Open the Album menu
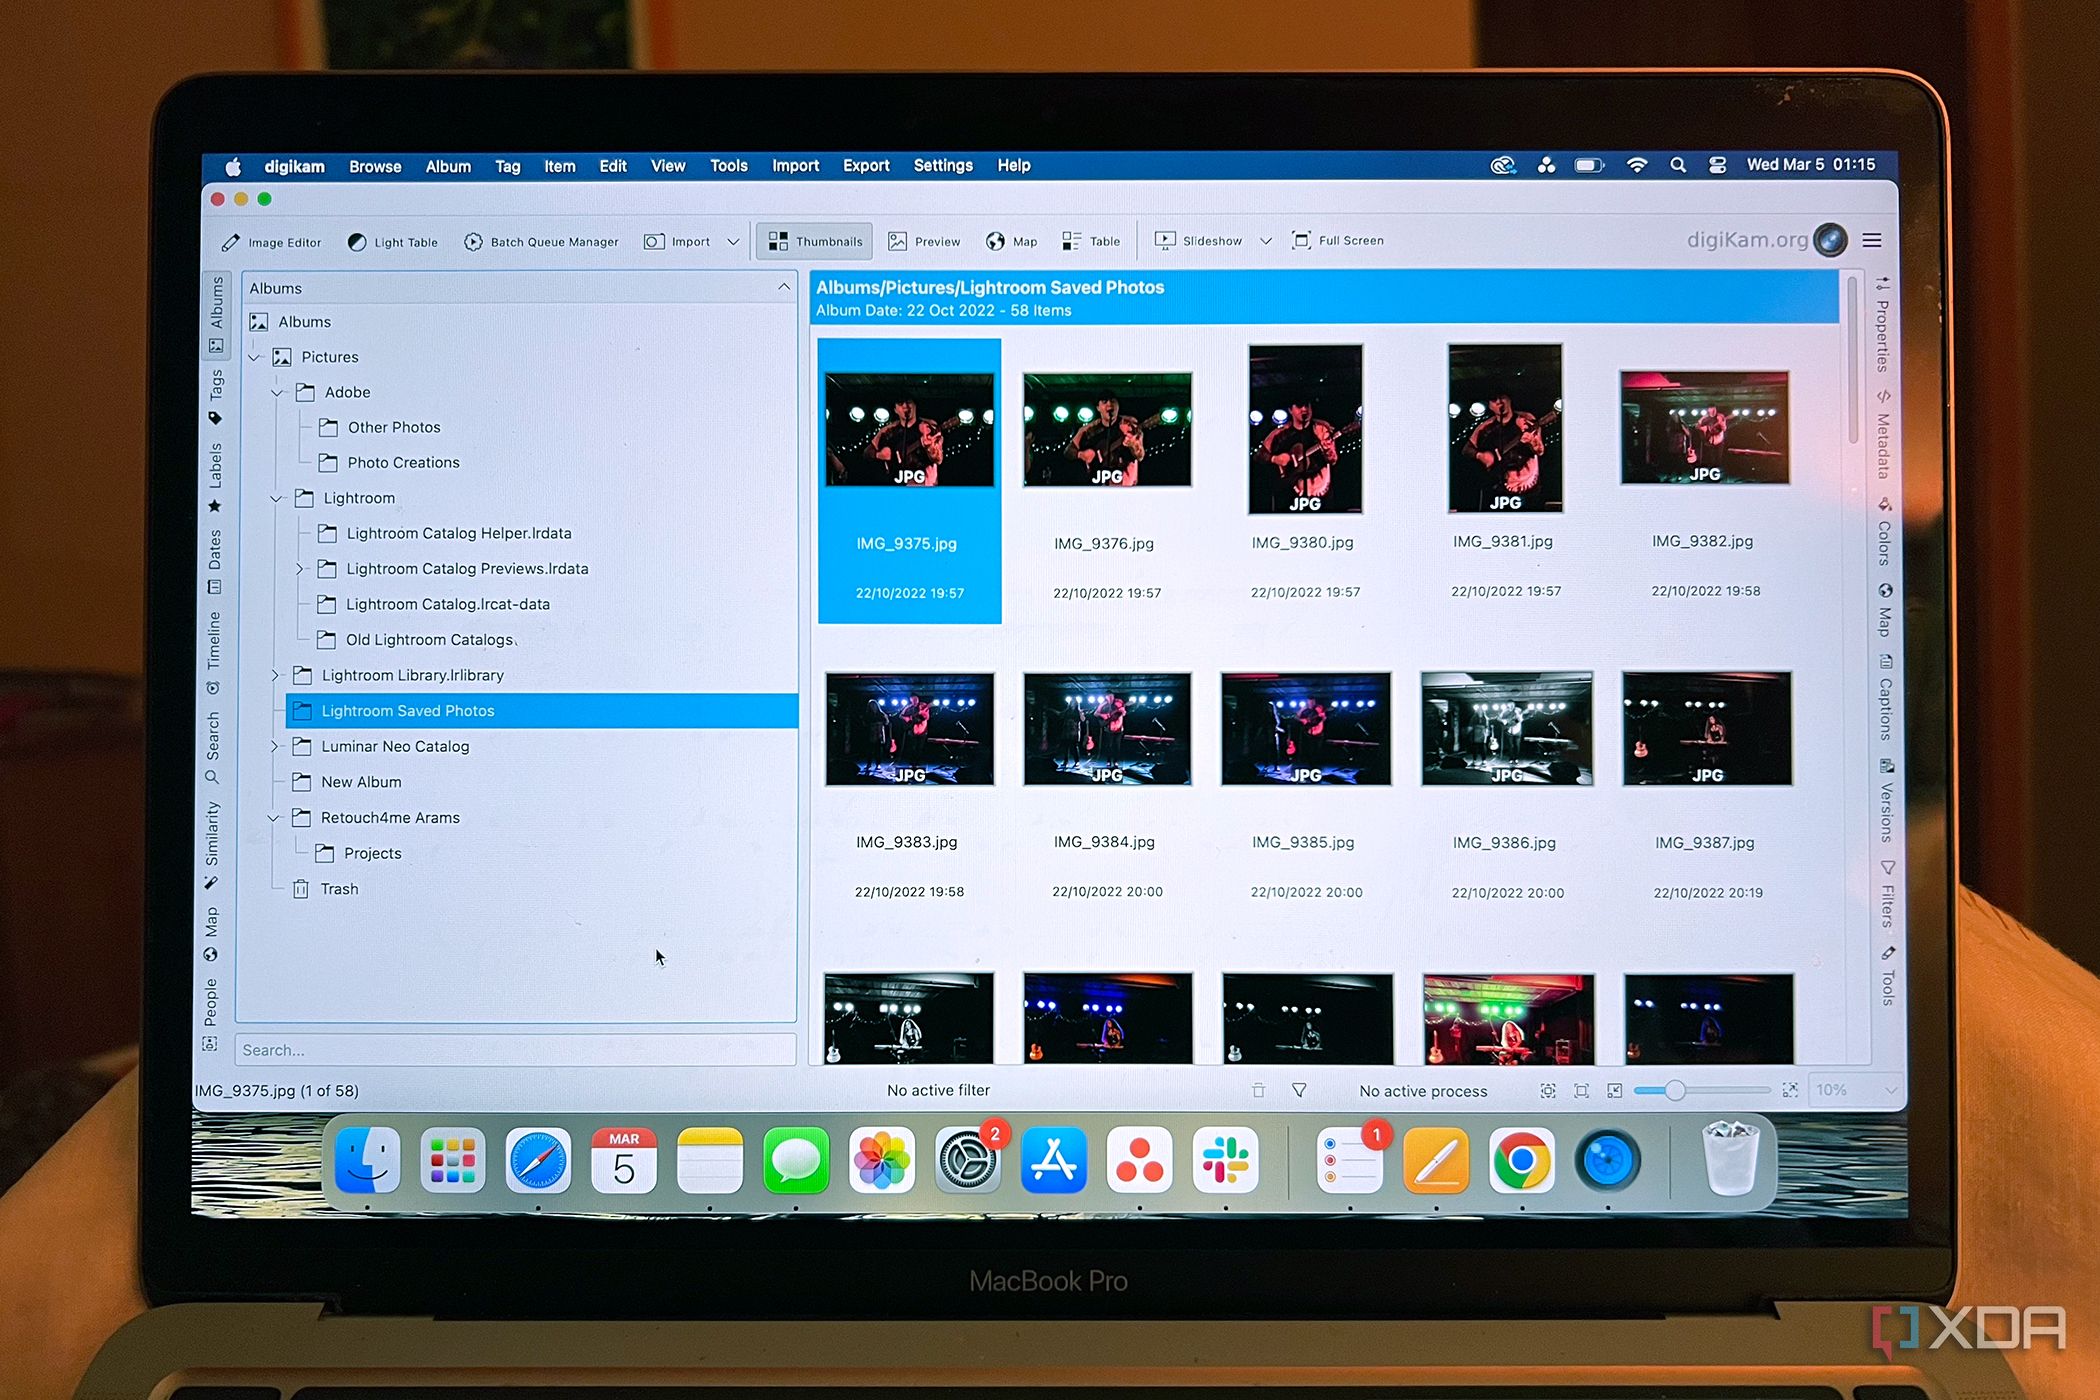This screenshot has width=2100, height=1400. click(448, 167)
